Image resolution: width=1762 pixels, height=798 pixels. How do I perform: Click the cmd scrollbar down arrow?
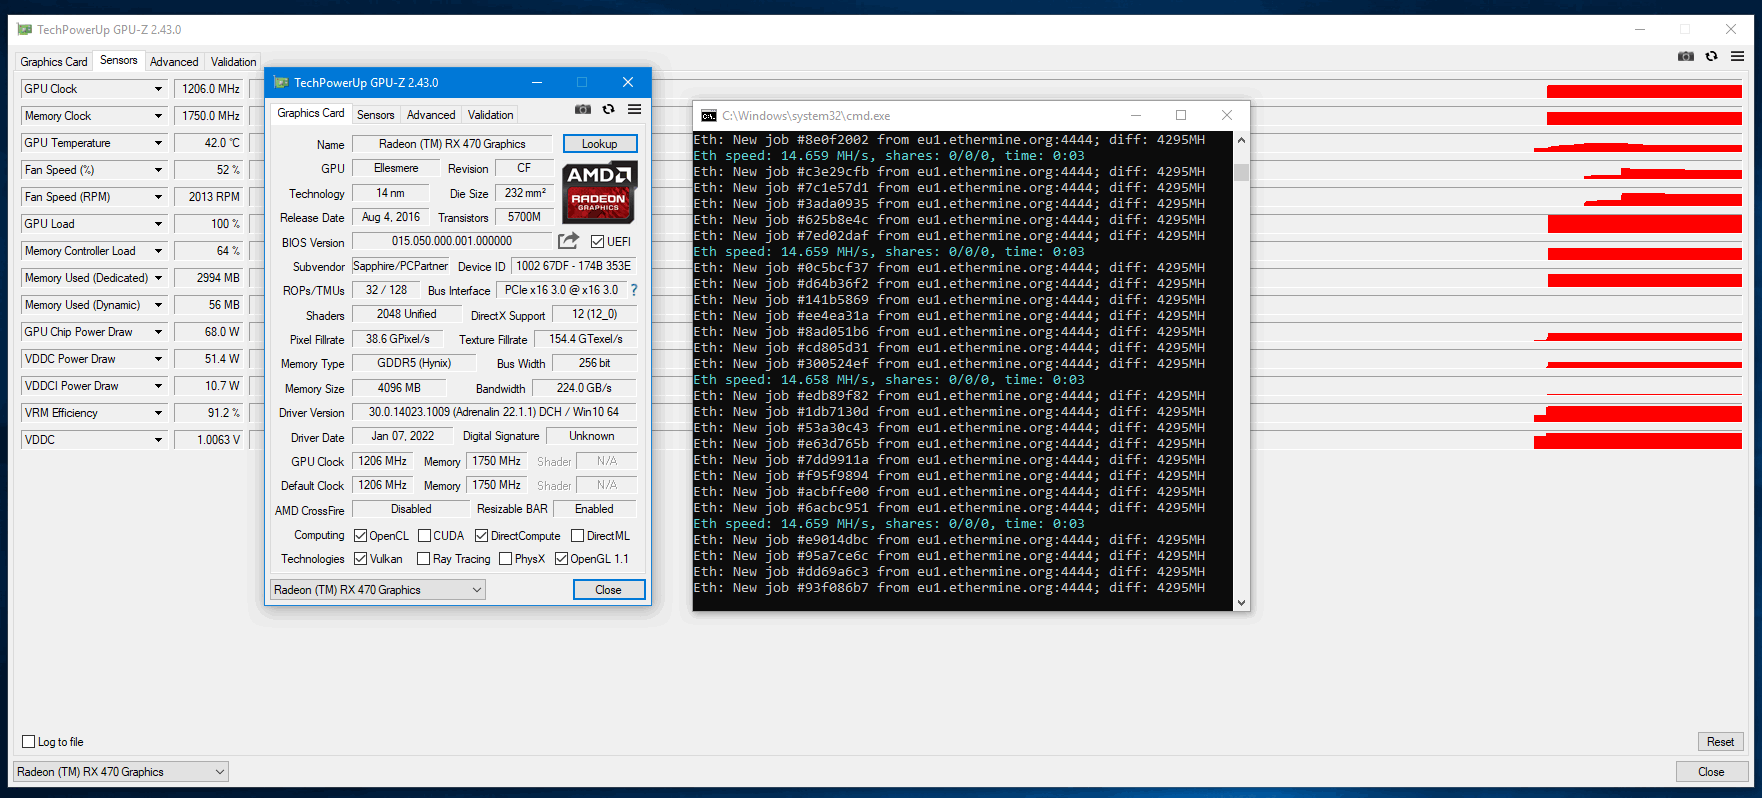point(1242,603)
